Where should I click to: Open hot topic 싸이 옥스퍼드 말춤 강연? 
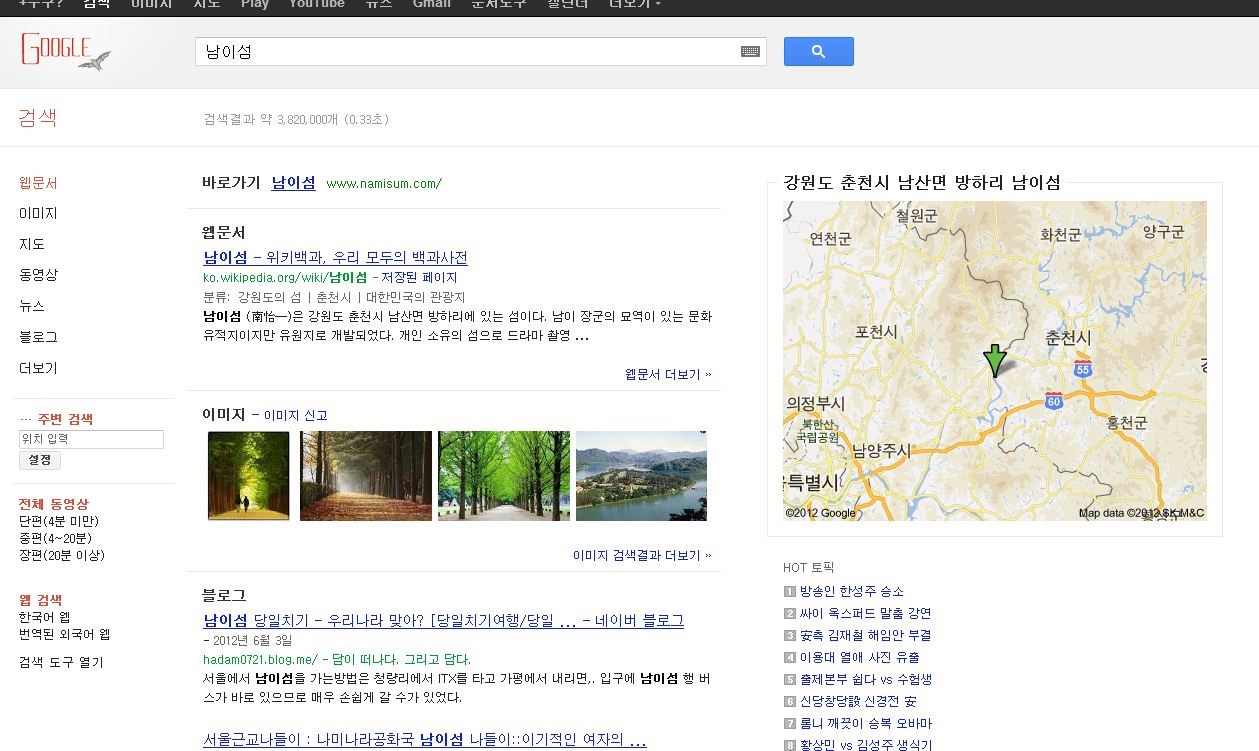pyautogui.click(x=865, y=613)
